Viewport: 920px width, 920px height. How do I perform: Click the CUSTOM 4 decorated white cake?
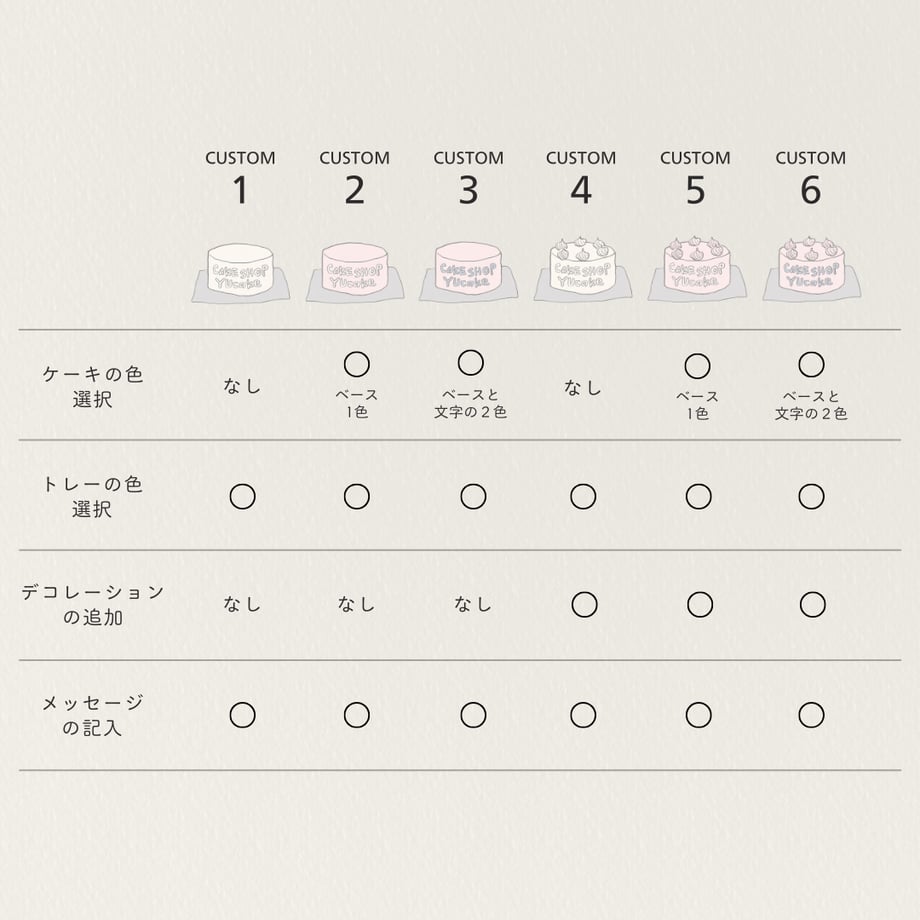tap(583, 269)
